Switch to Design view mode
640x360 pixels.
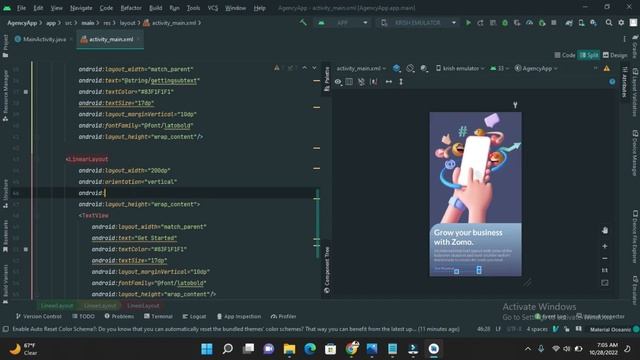coord(615,55)
